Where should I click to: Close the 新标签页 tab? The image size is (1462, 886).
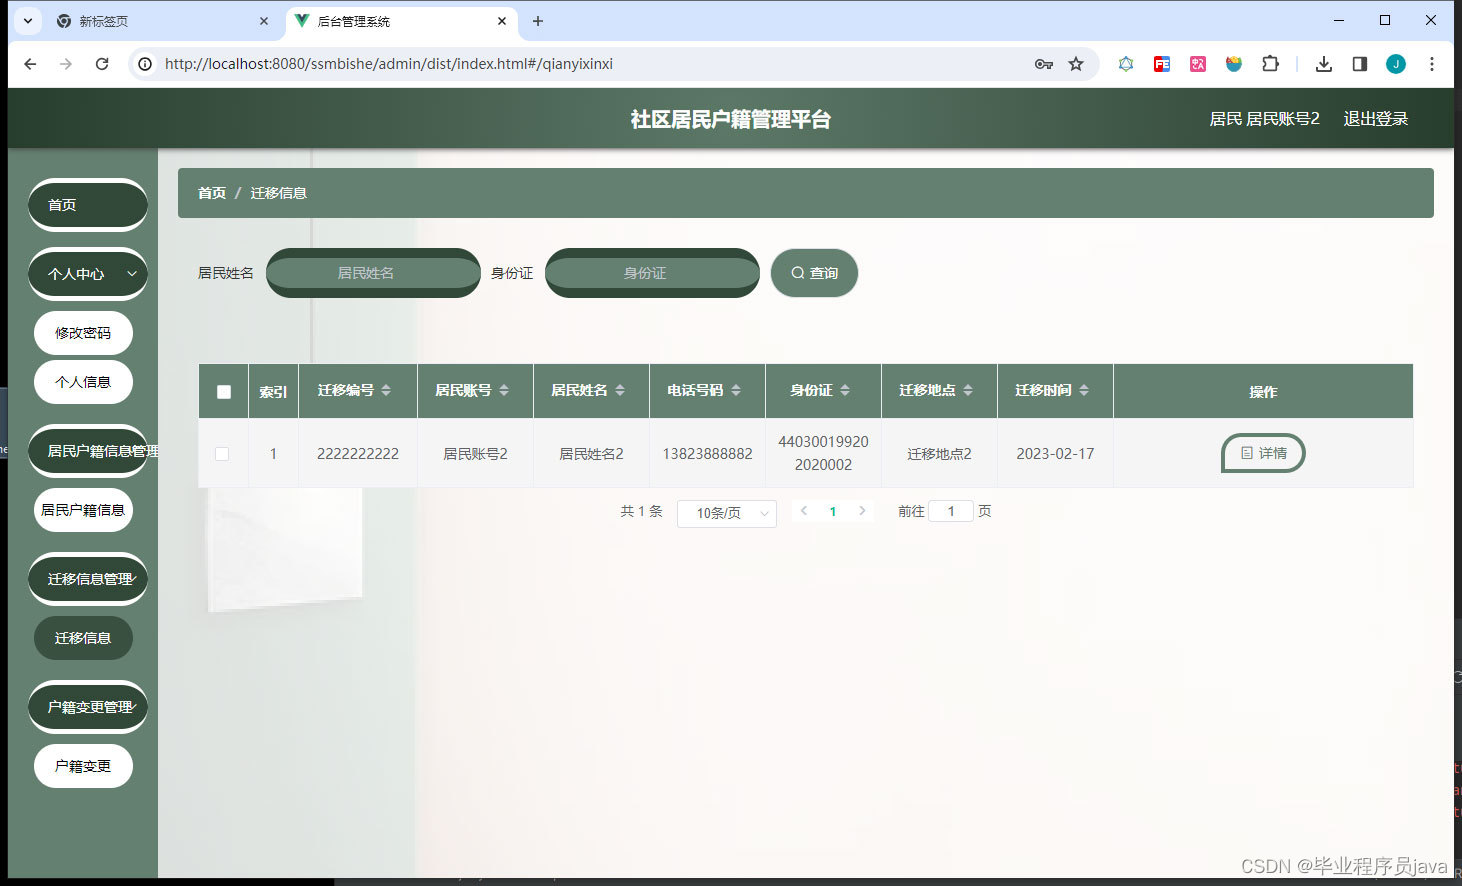click(x=264, y=21)
